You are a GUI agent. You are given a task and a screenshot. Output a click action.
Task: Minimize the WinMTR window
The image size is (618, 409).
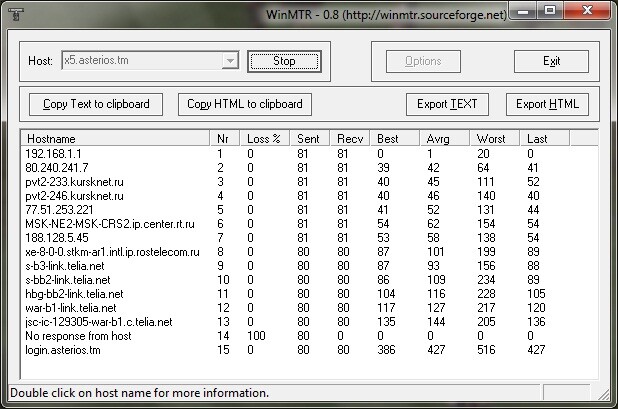(x=523, y=11)
